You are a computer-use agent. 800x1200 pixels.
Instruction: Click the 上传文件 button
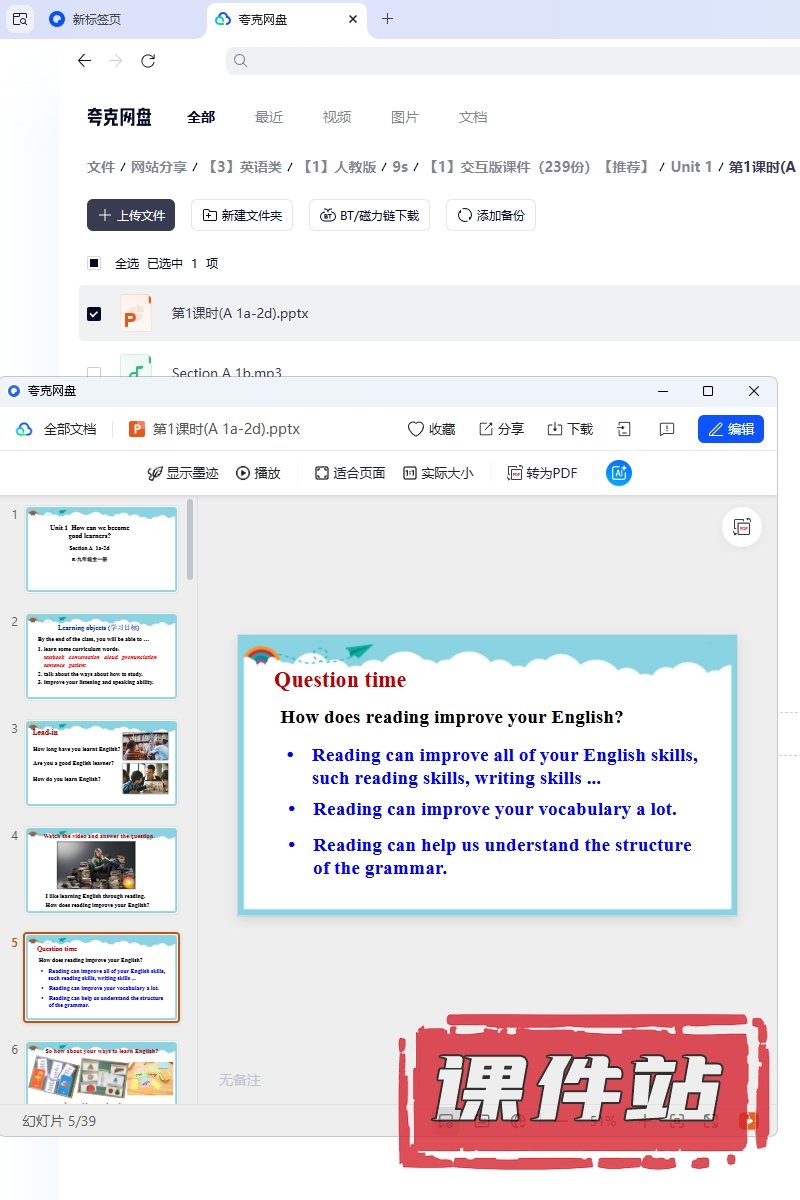point(131,215)
